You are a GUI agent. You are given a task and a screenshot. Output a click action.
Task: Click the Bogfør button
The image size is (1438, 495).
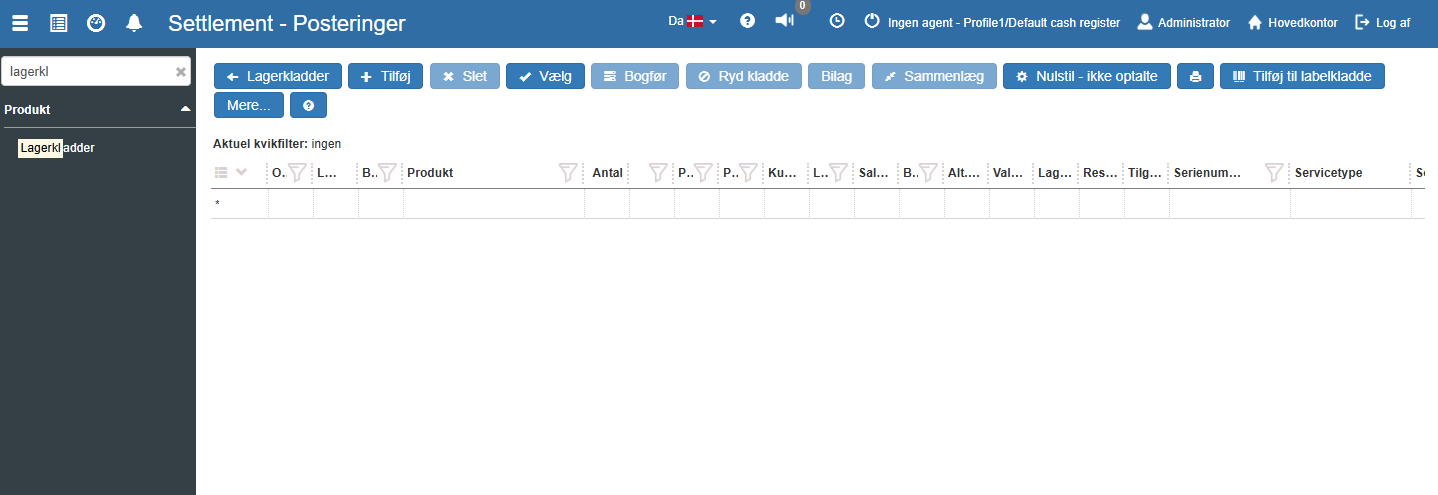coord(635,76)
